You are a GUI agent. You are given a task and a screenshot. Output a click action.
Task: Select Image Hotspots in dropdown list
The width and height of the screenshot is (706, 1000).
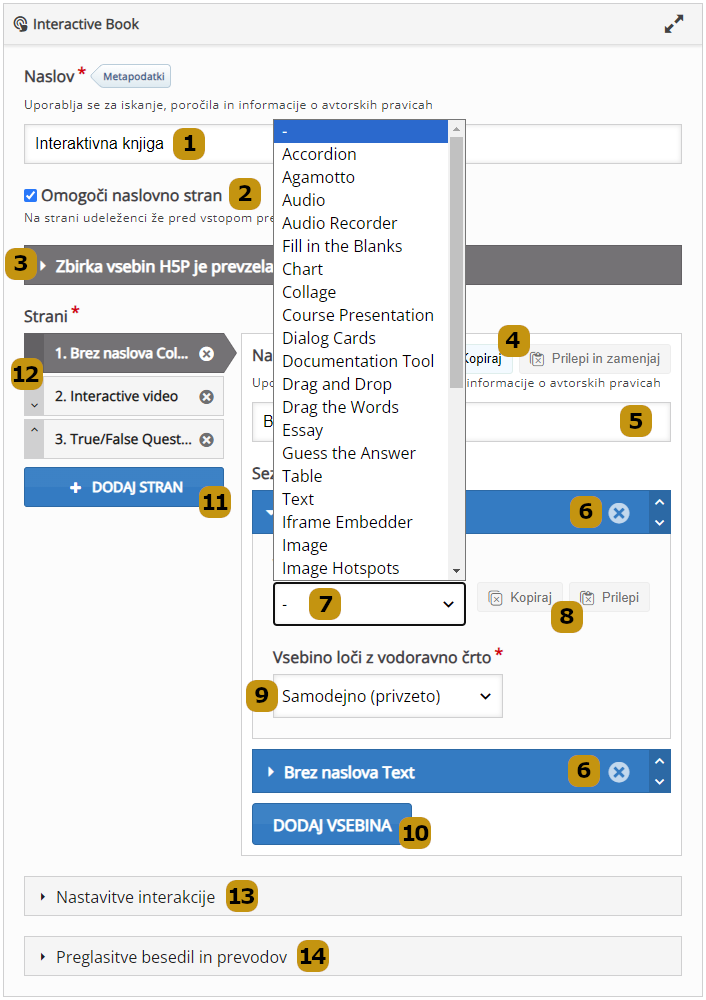[340, 568]
